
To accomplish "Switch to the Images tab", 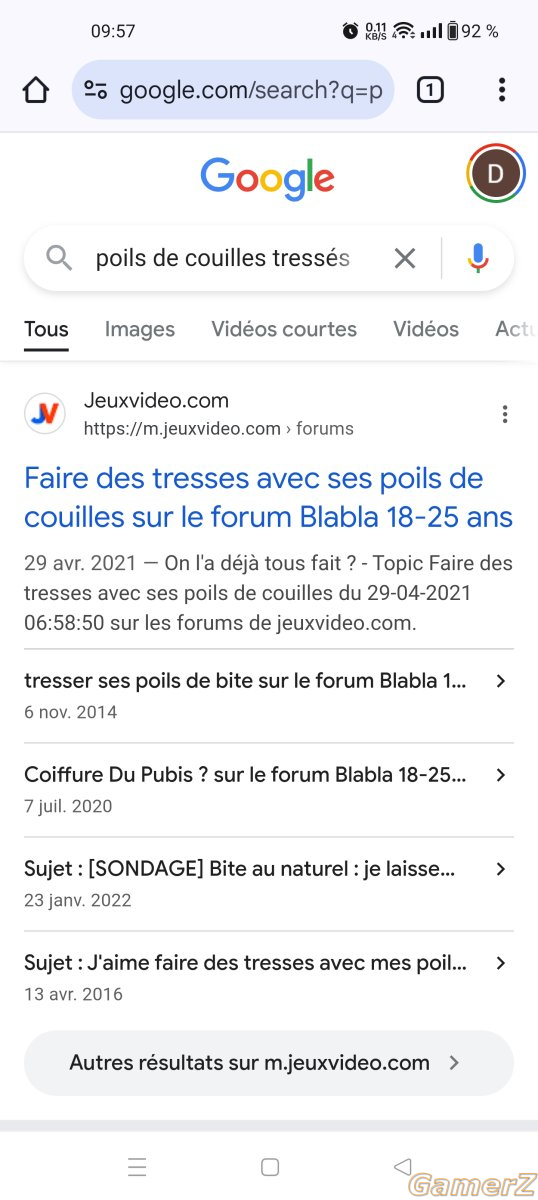I will tap(140, 329).
